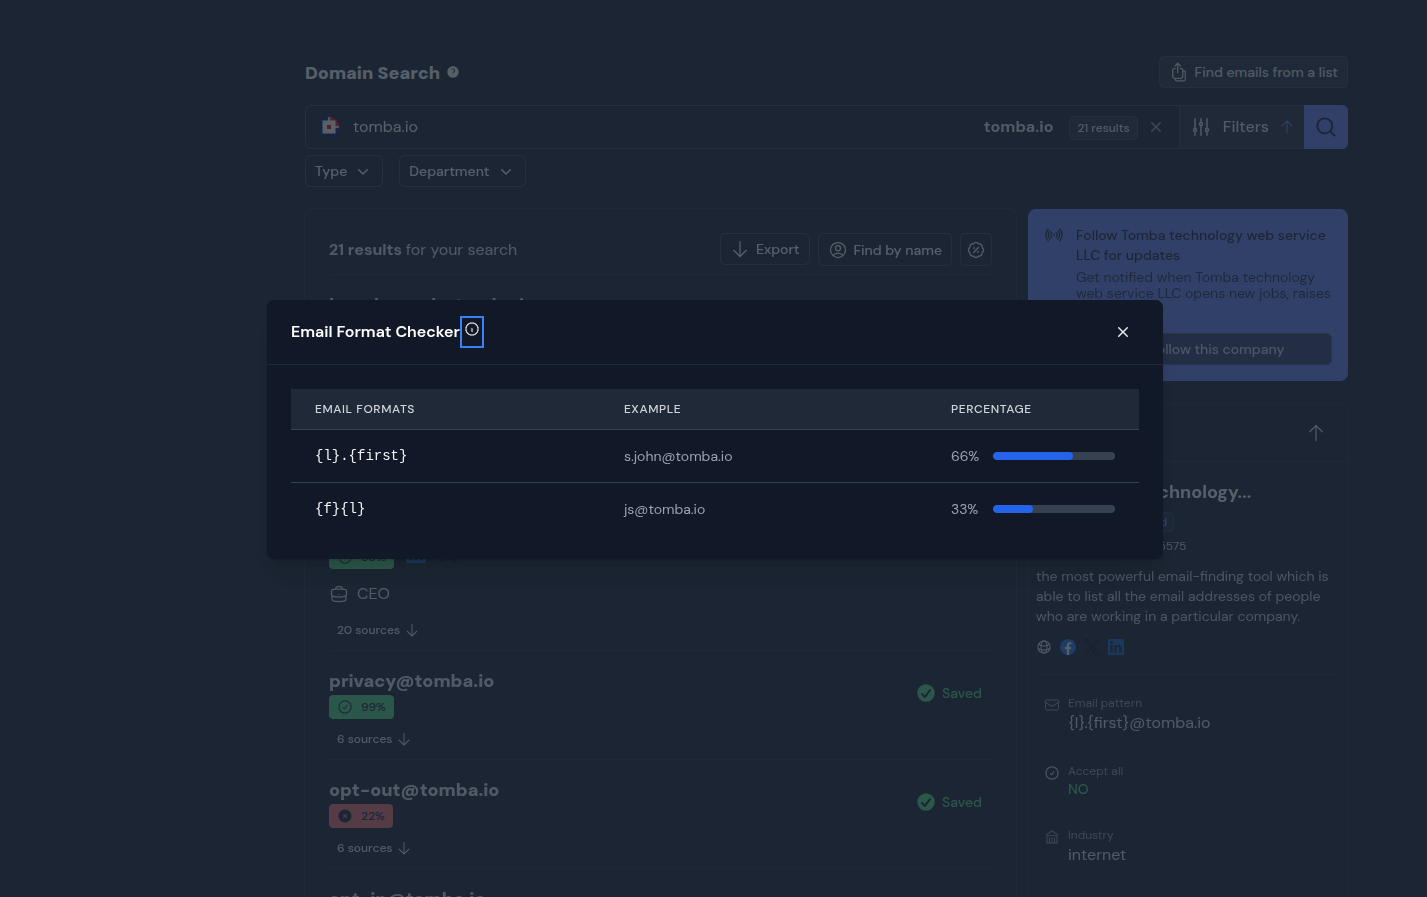Click the js@tomba.io example
Screen dimensions: 1427x897
point(664,509)
